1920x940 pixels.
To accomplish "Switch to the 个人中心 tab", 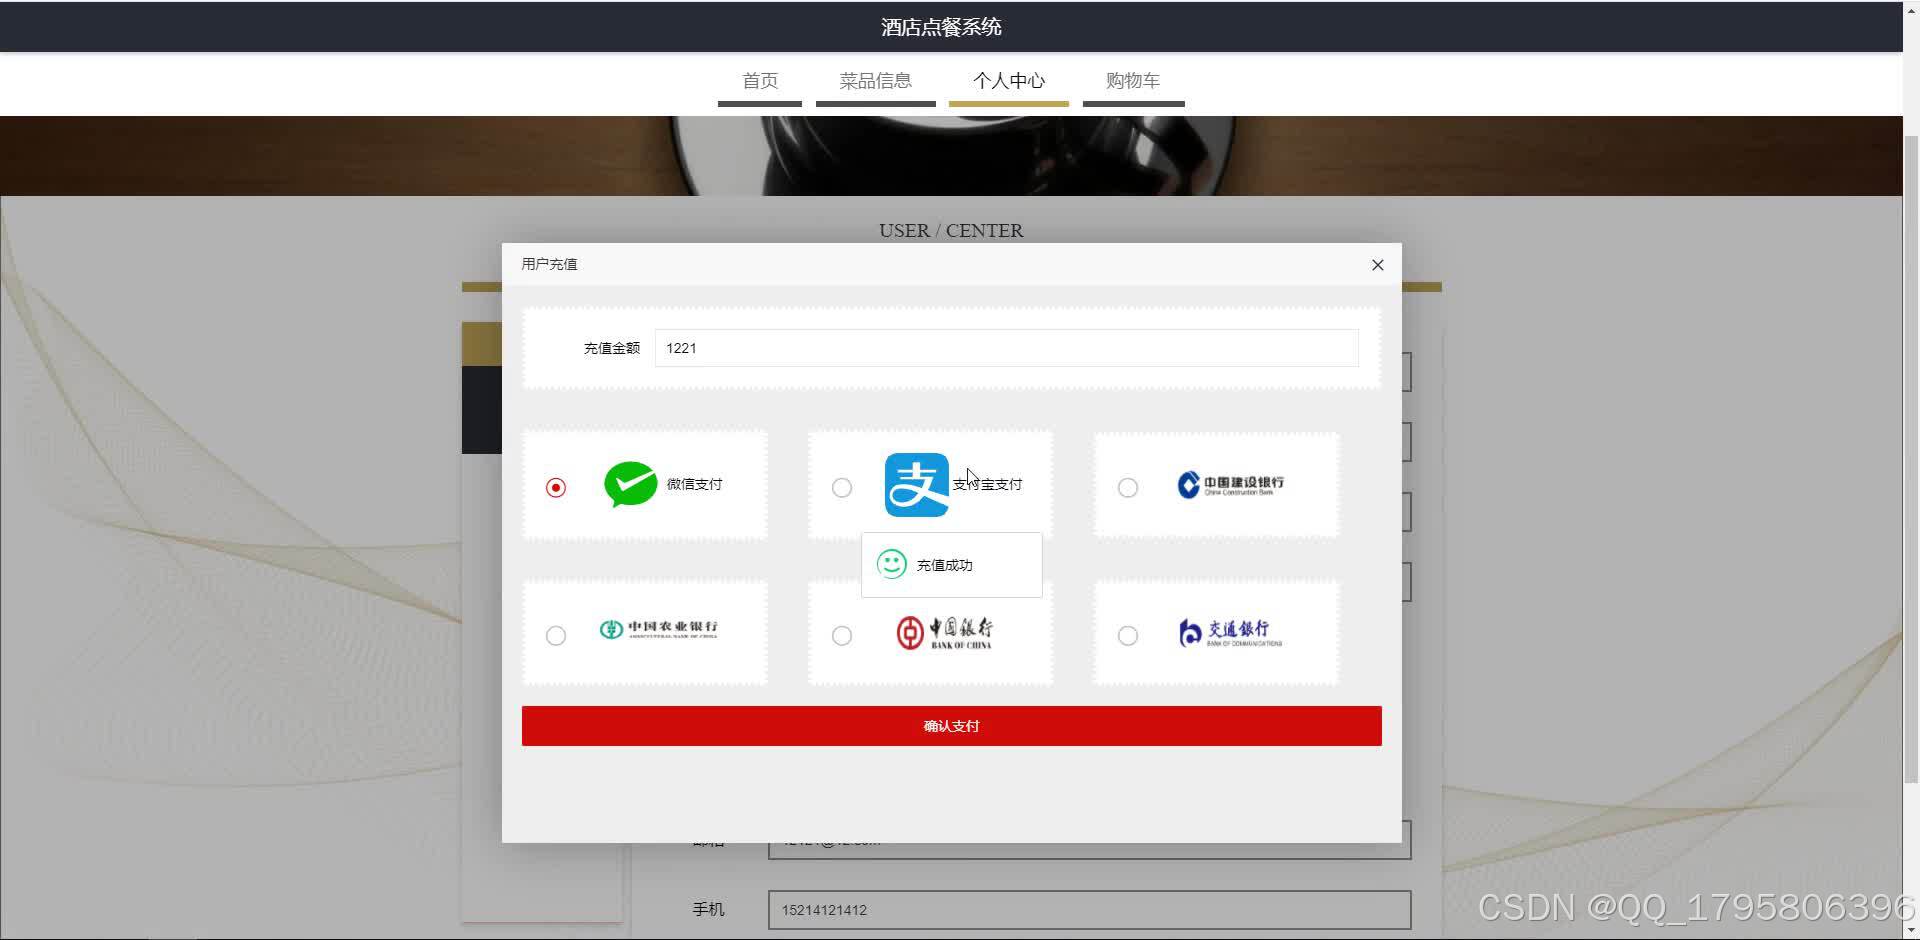I will (1009, 81).
